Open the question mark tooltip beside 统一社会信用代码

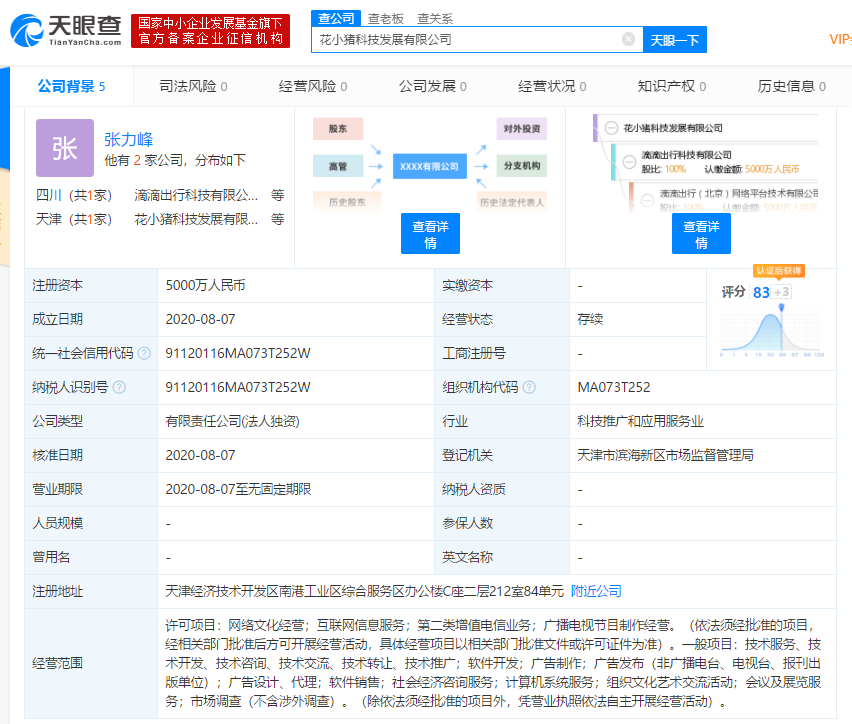click(143, 354)
